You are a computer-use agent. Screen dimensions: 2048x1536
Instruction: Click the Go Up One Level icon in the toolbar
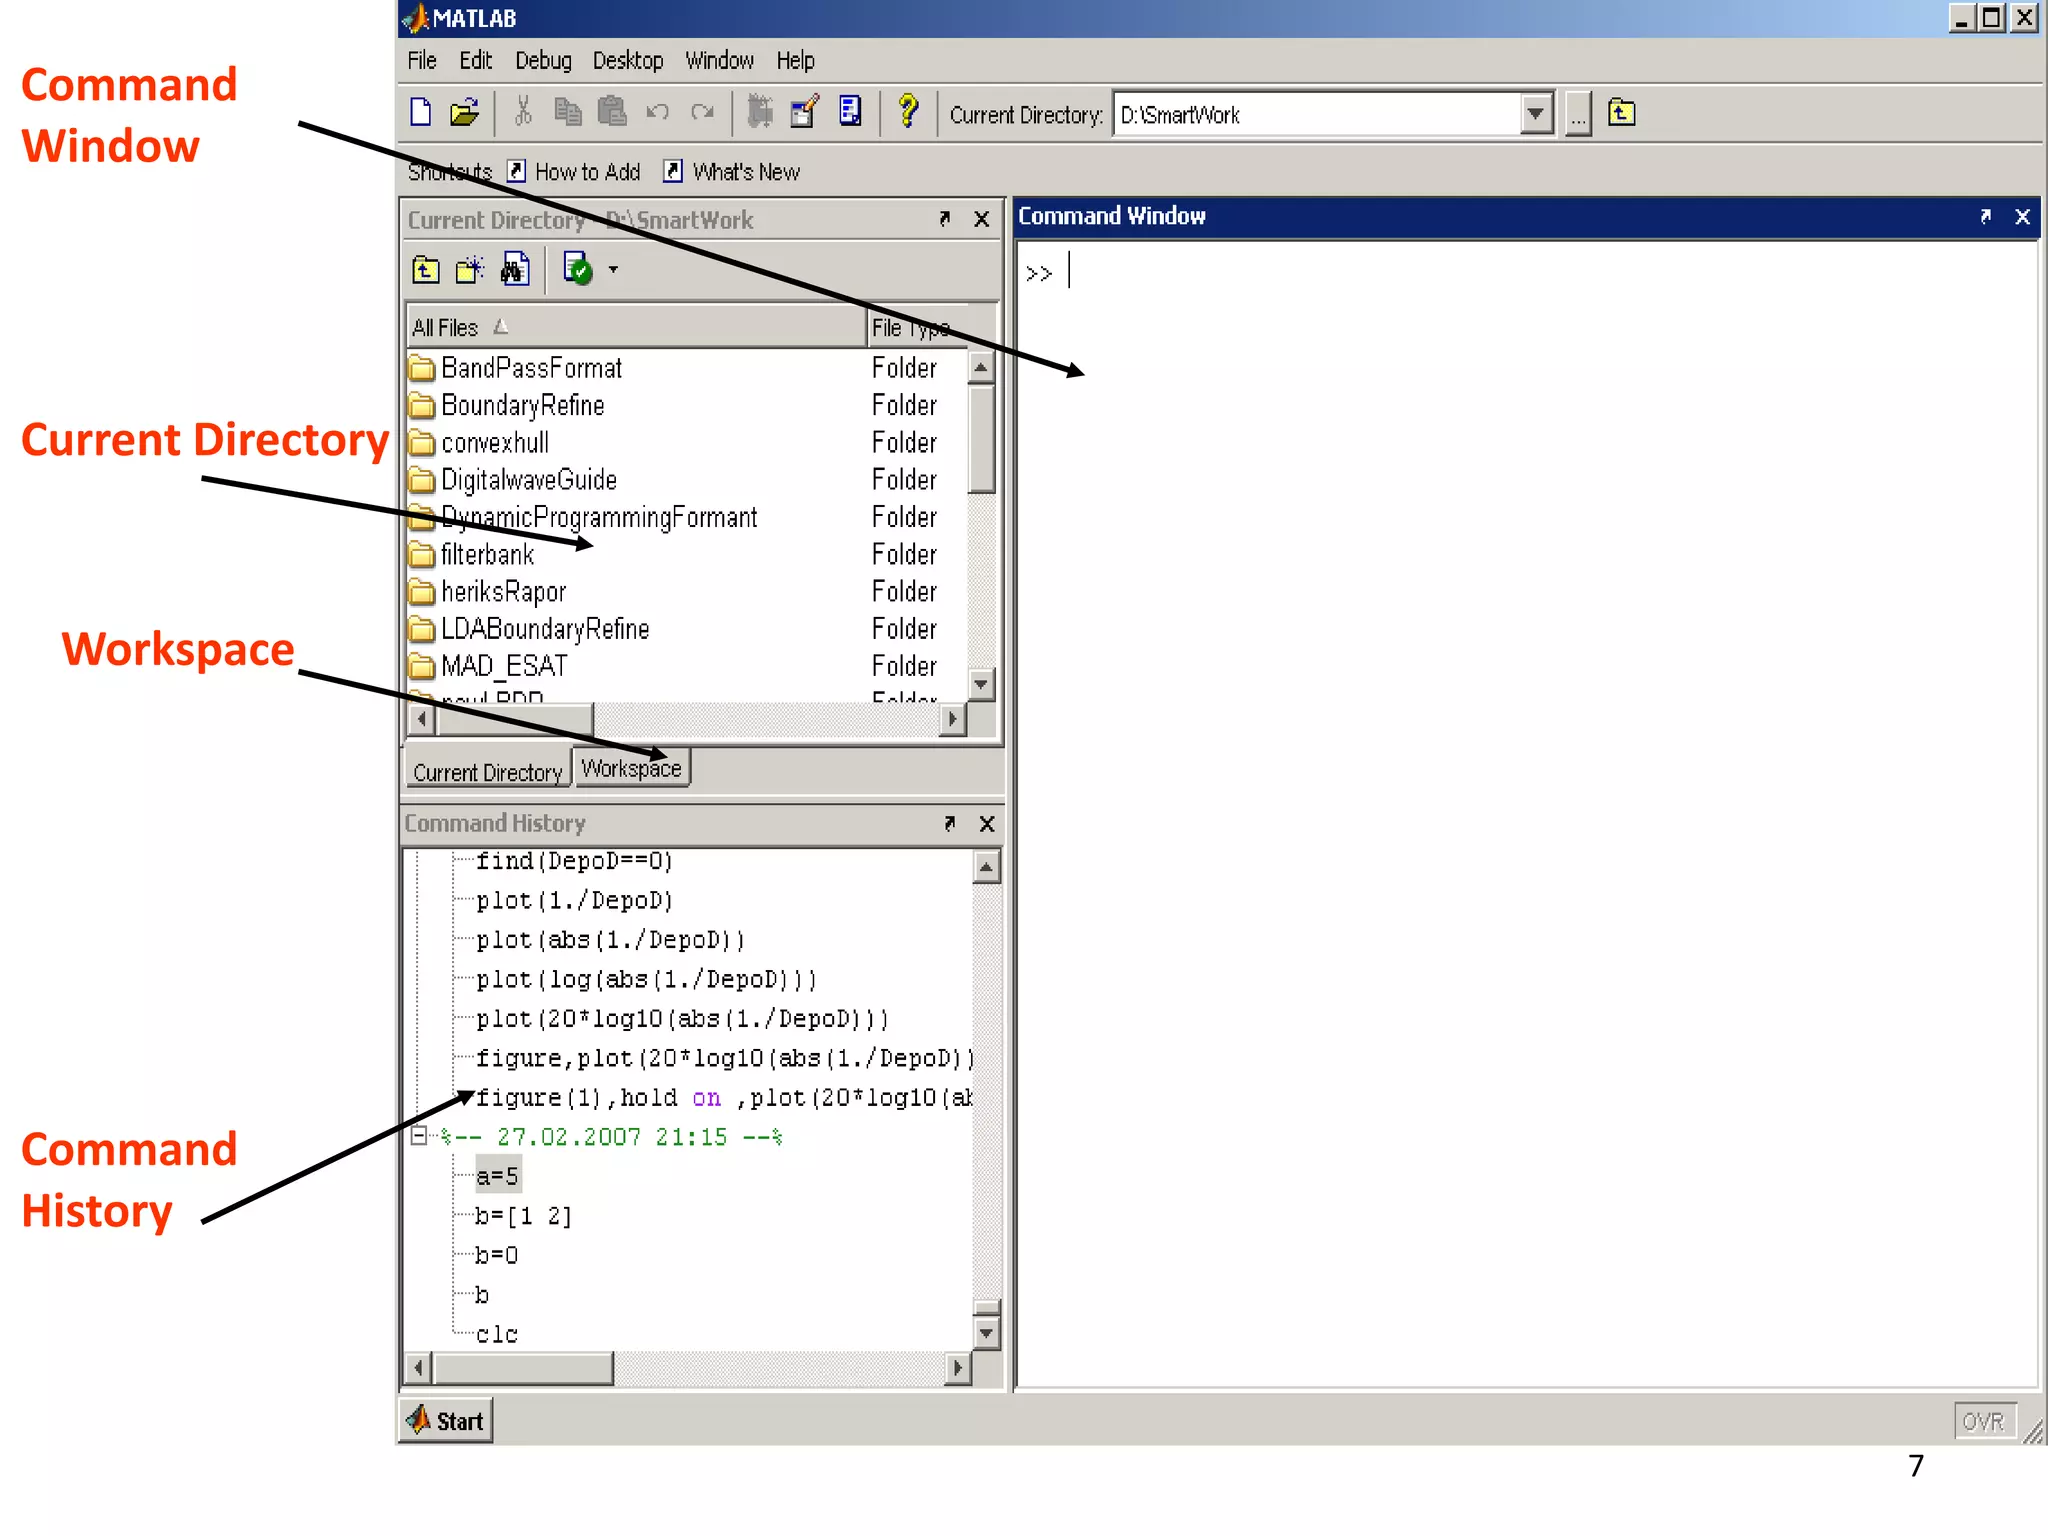(1621, 113)
